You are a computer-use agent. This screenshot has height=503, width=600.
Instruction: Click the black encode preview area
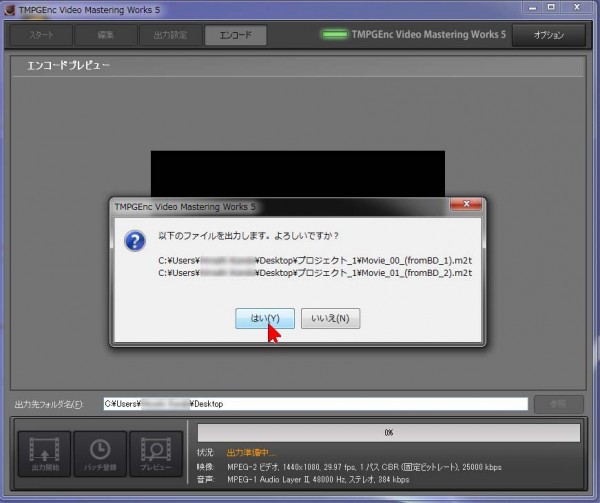[x=297, y=172]
